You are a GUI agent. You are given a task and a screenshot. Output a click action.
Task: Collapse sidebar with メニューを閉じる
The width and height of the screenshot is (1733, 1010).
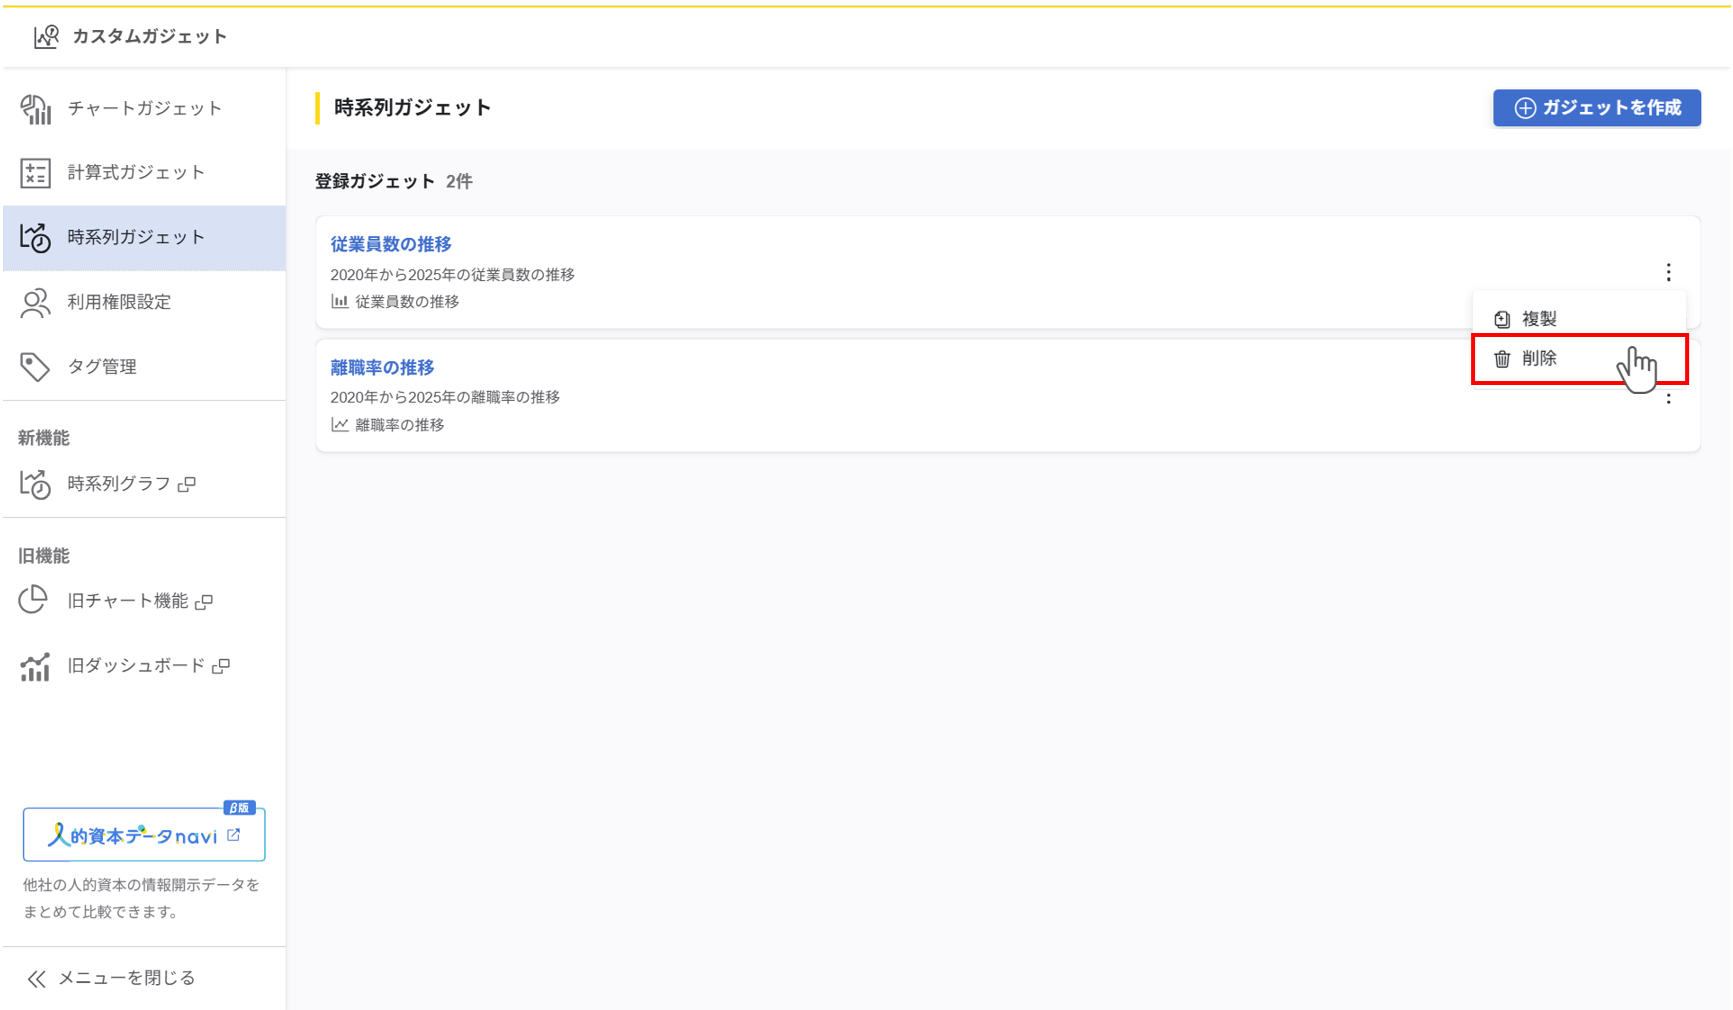pos(112,978)
